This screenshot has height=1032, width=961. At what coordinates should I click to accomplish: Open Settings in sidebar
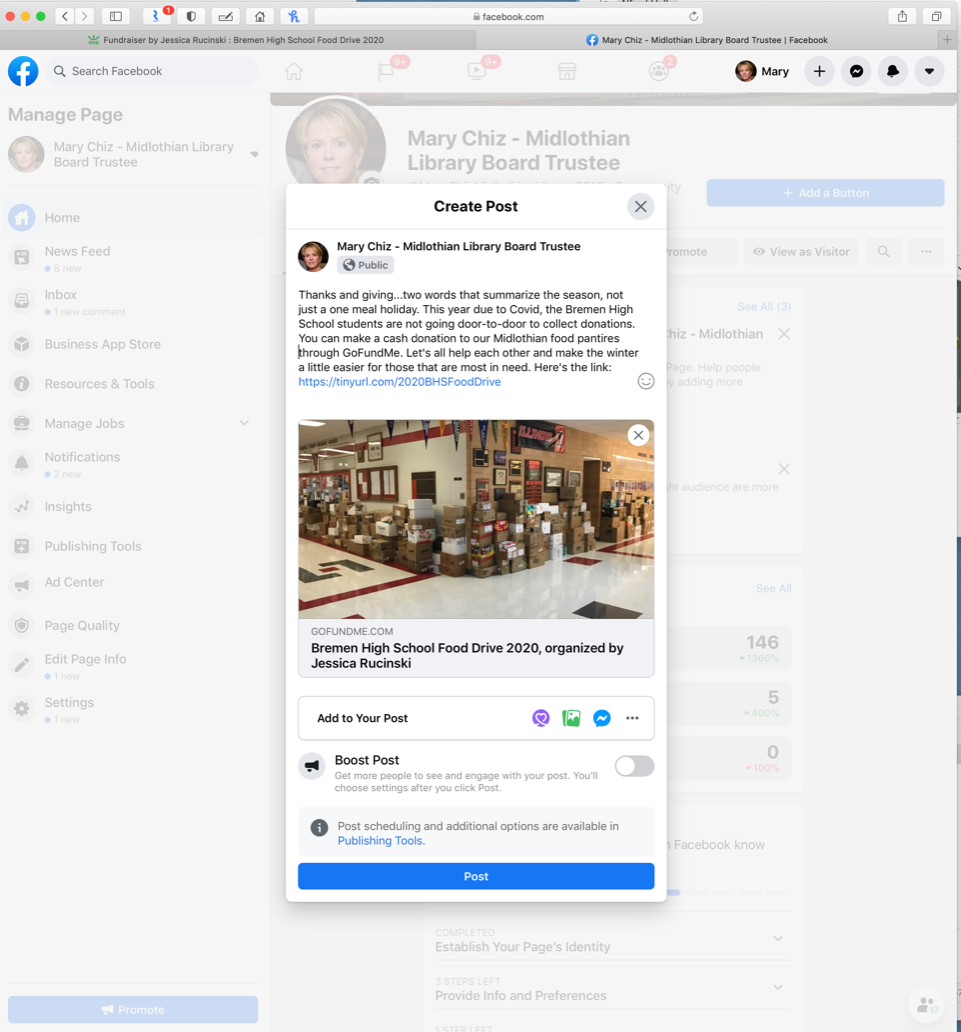(134, 710)
